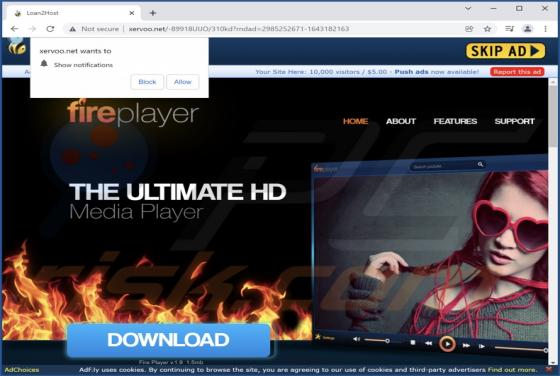Block notifications from xervoo.net
This screenshot has width=560, height=376.
click(147, 82)
